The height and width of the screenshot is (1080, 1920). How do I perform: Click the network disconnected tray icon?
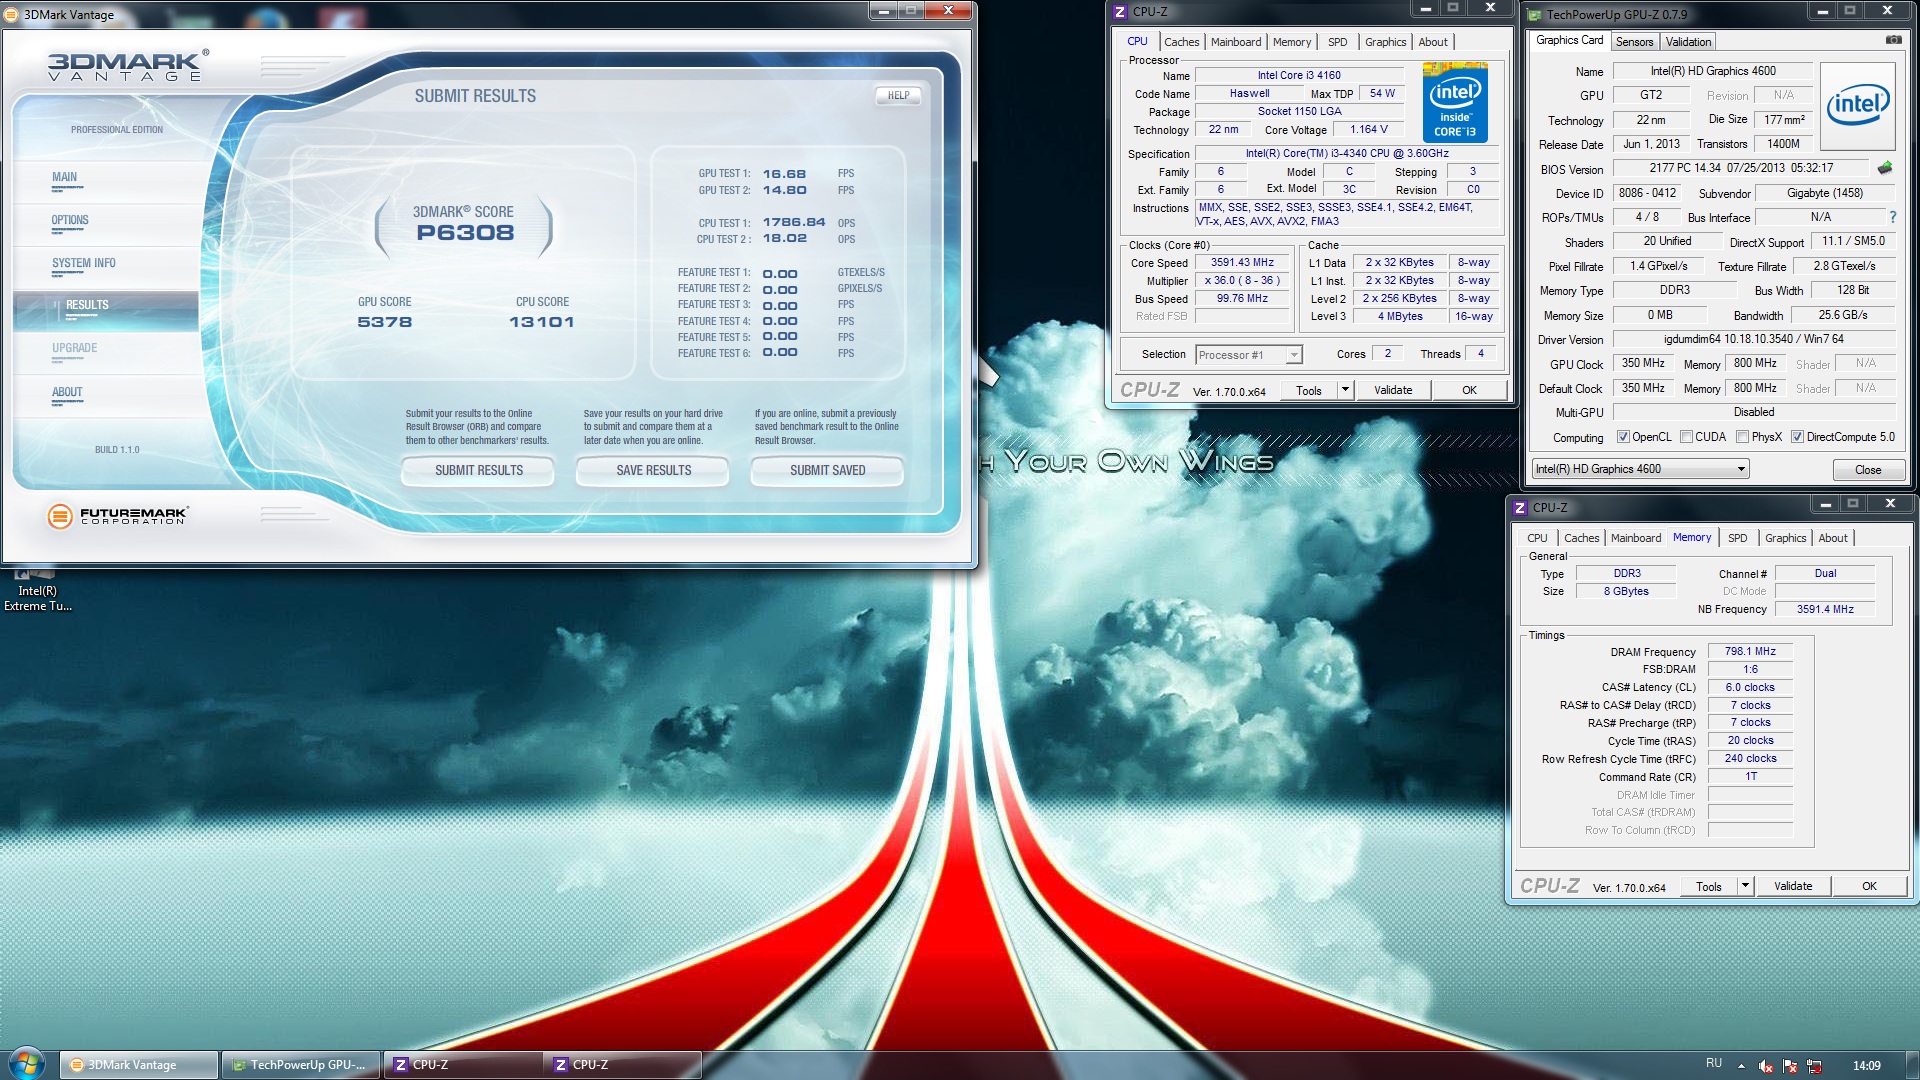coord(1814,1066)
